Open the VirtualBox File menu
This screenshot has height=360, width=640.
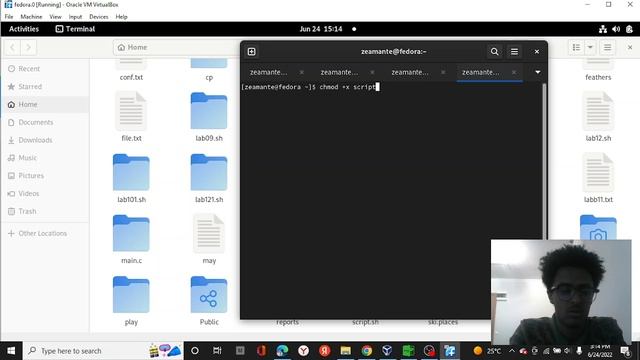tap(9, 17)
